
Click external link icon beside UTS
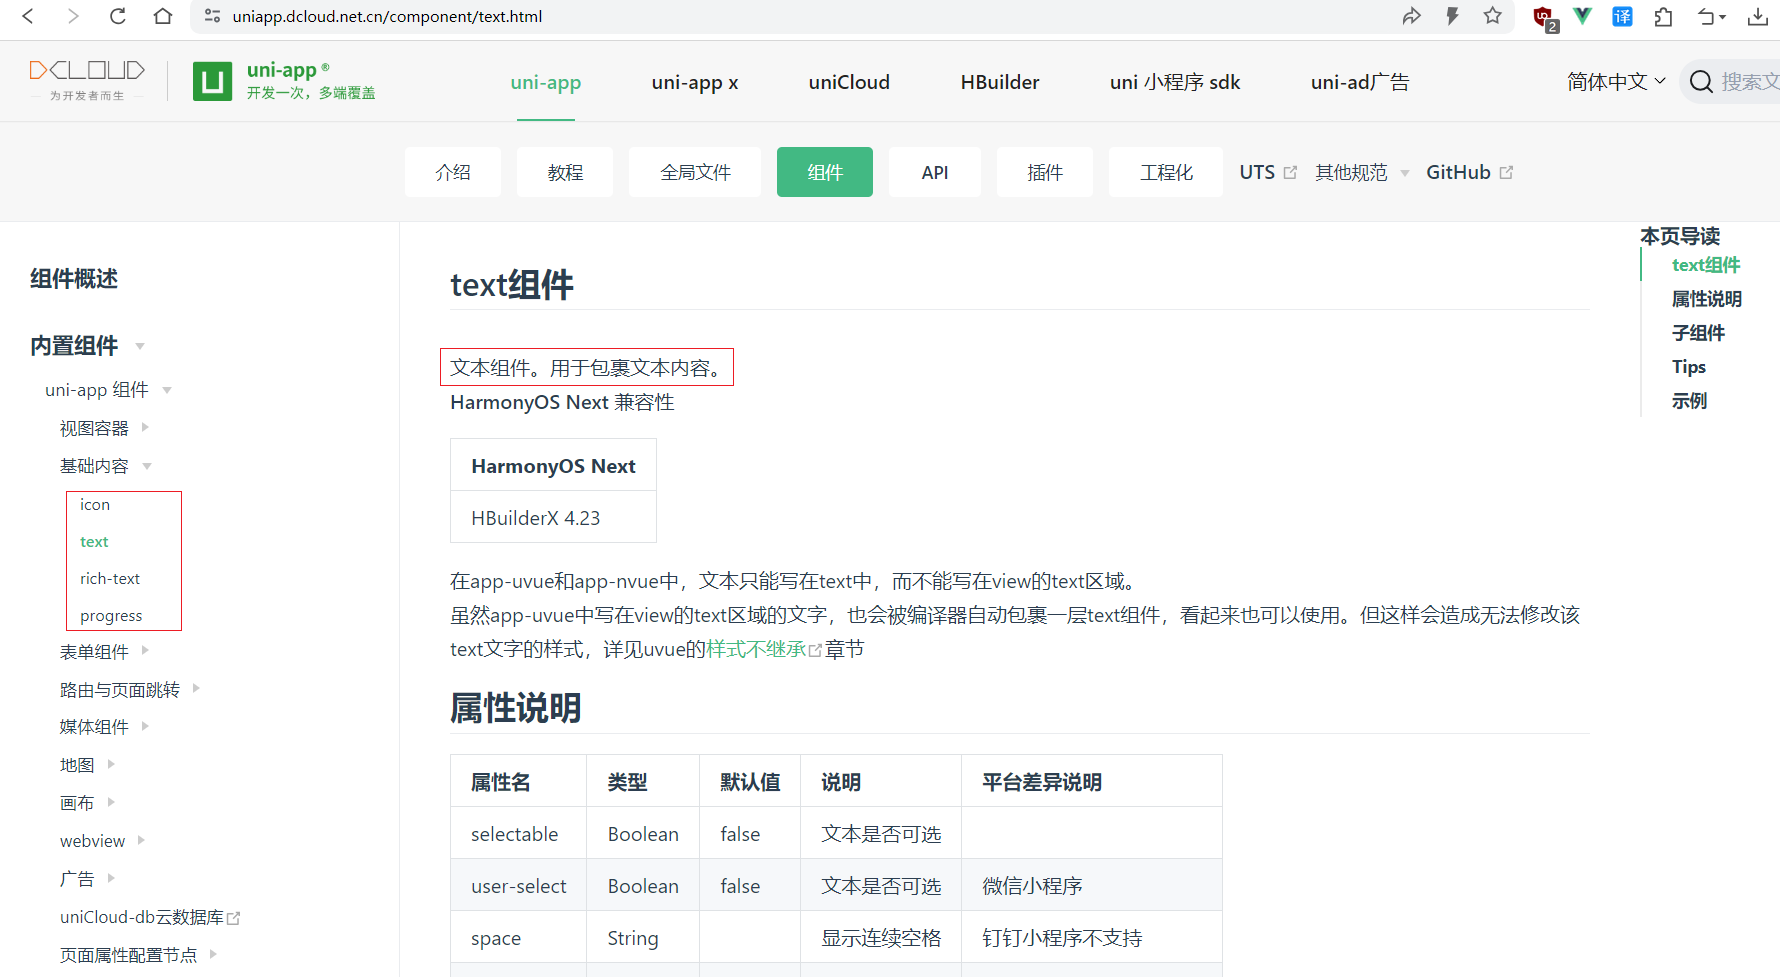point(1290,172)
